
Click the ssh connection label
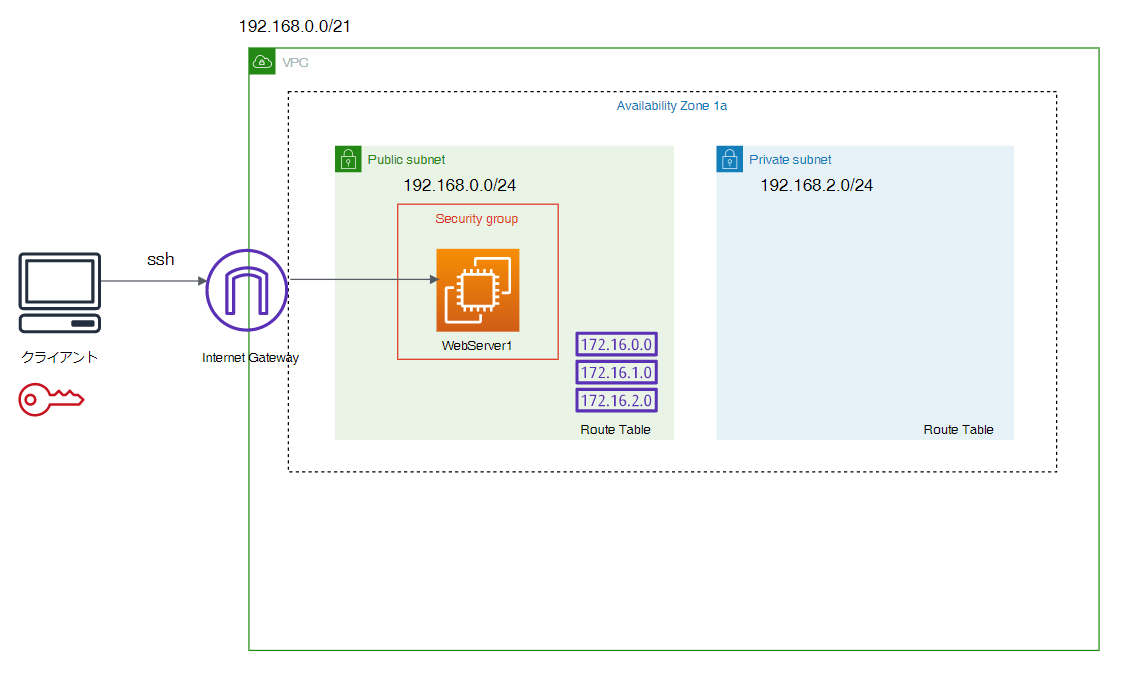coord(161,260)
